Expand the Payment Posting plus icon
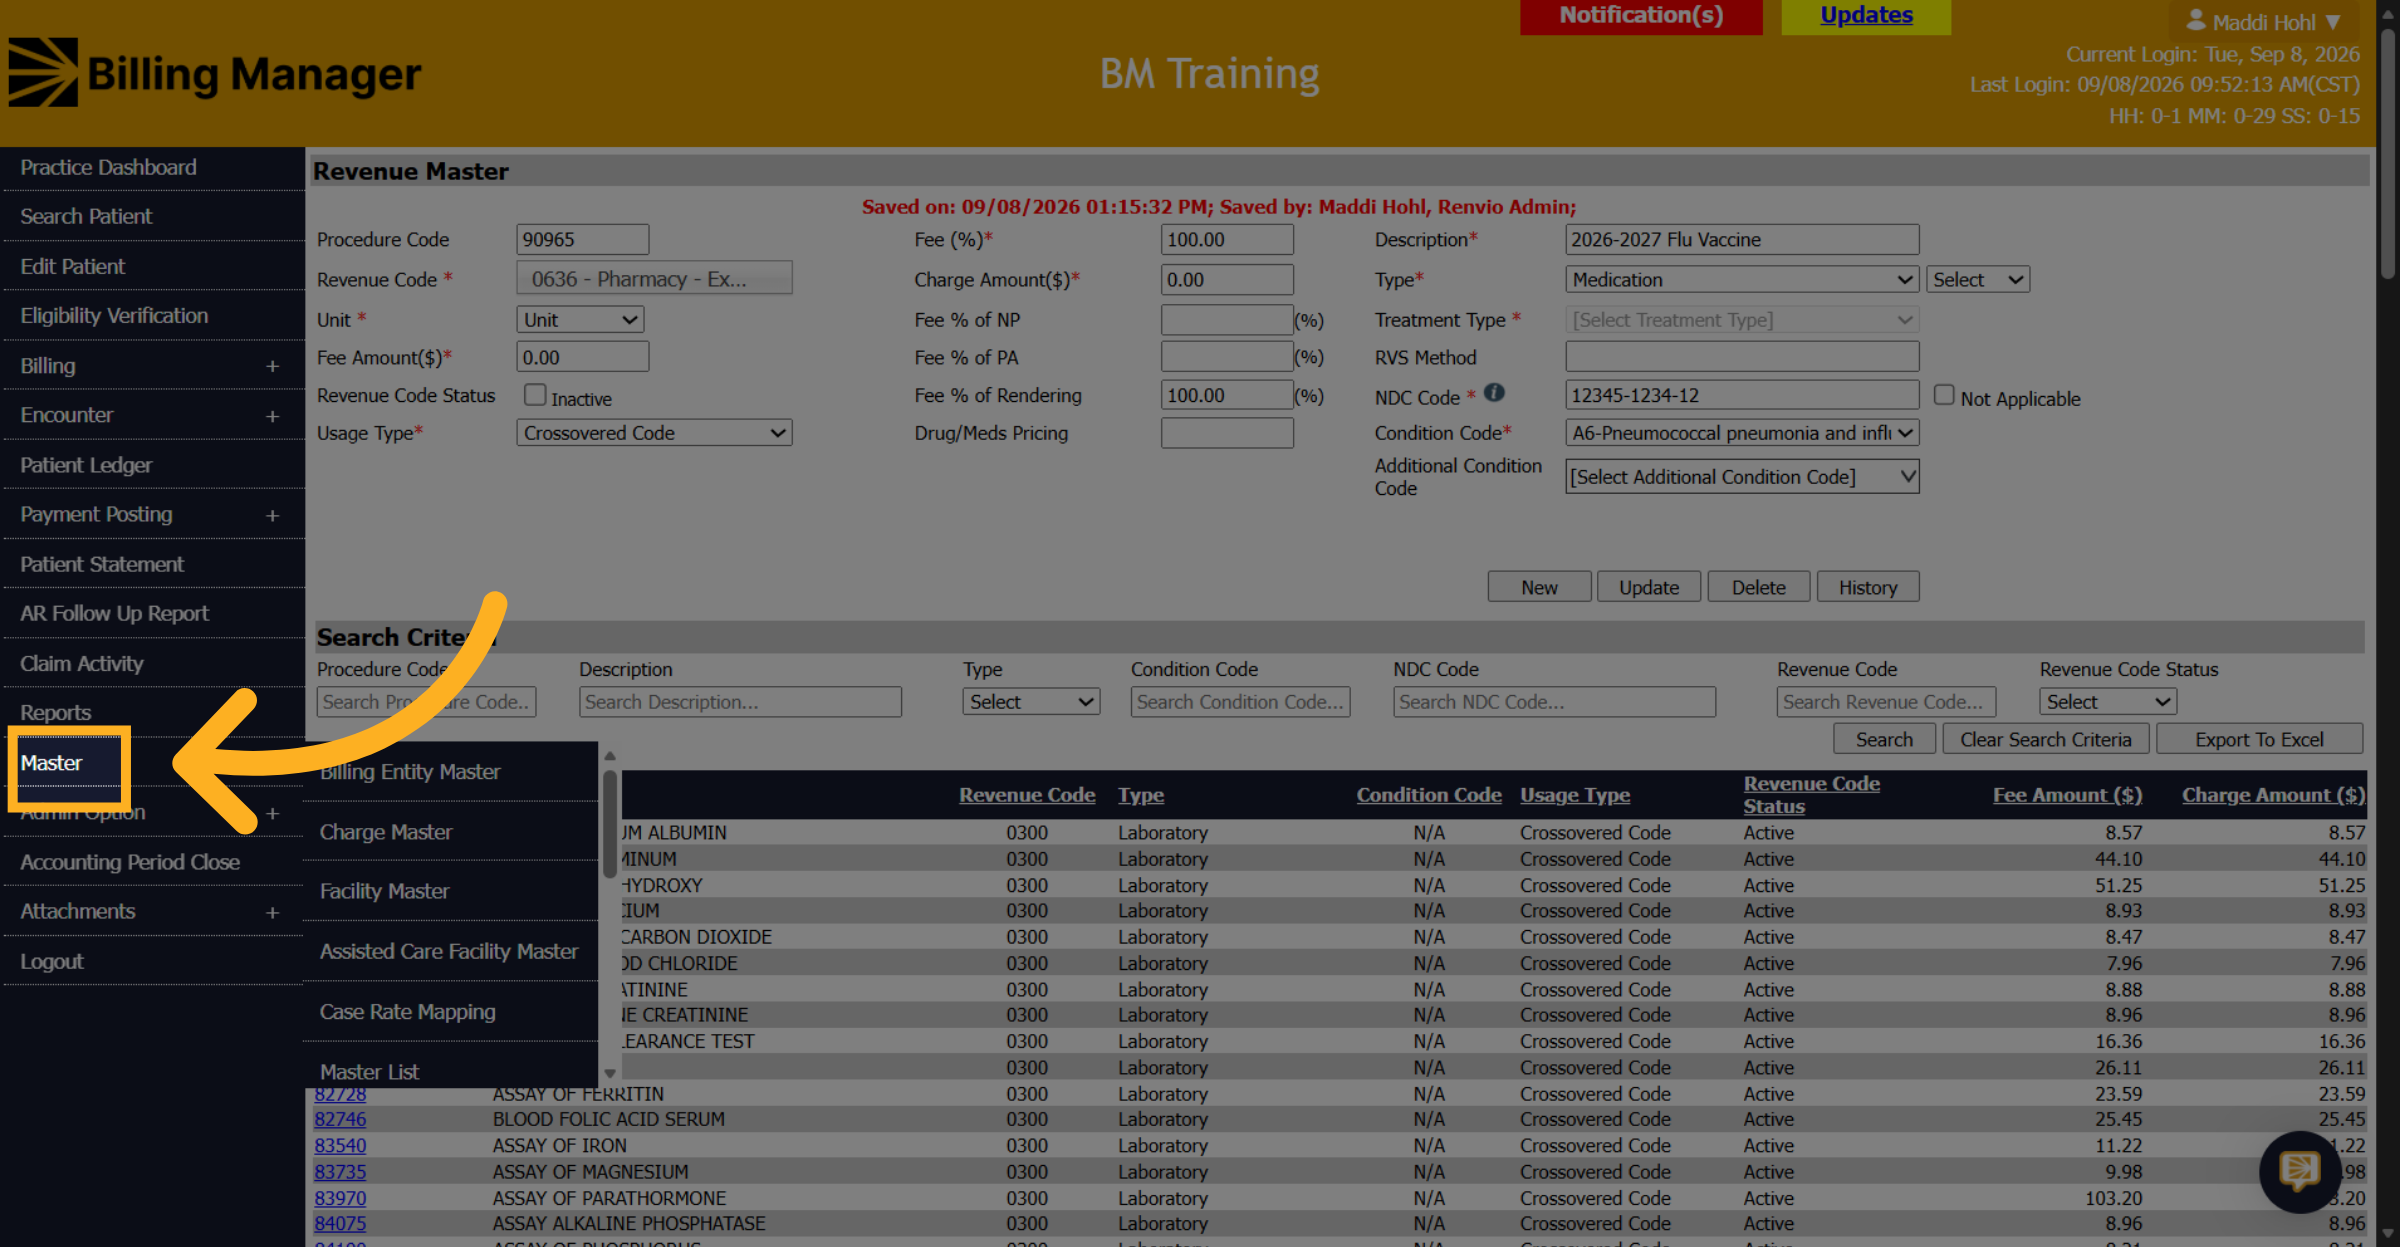 [272, 516]
